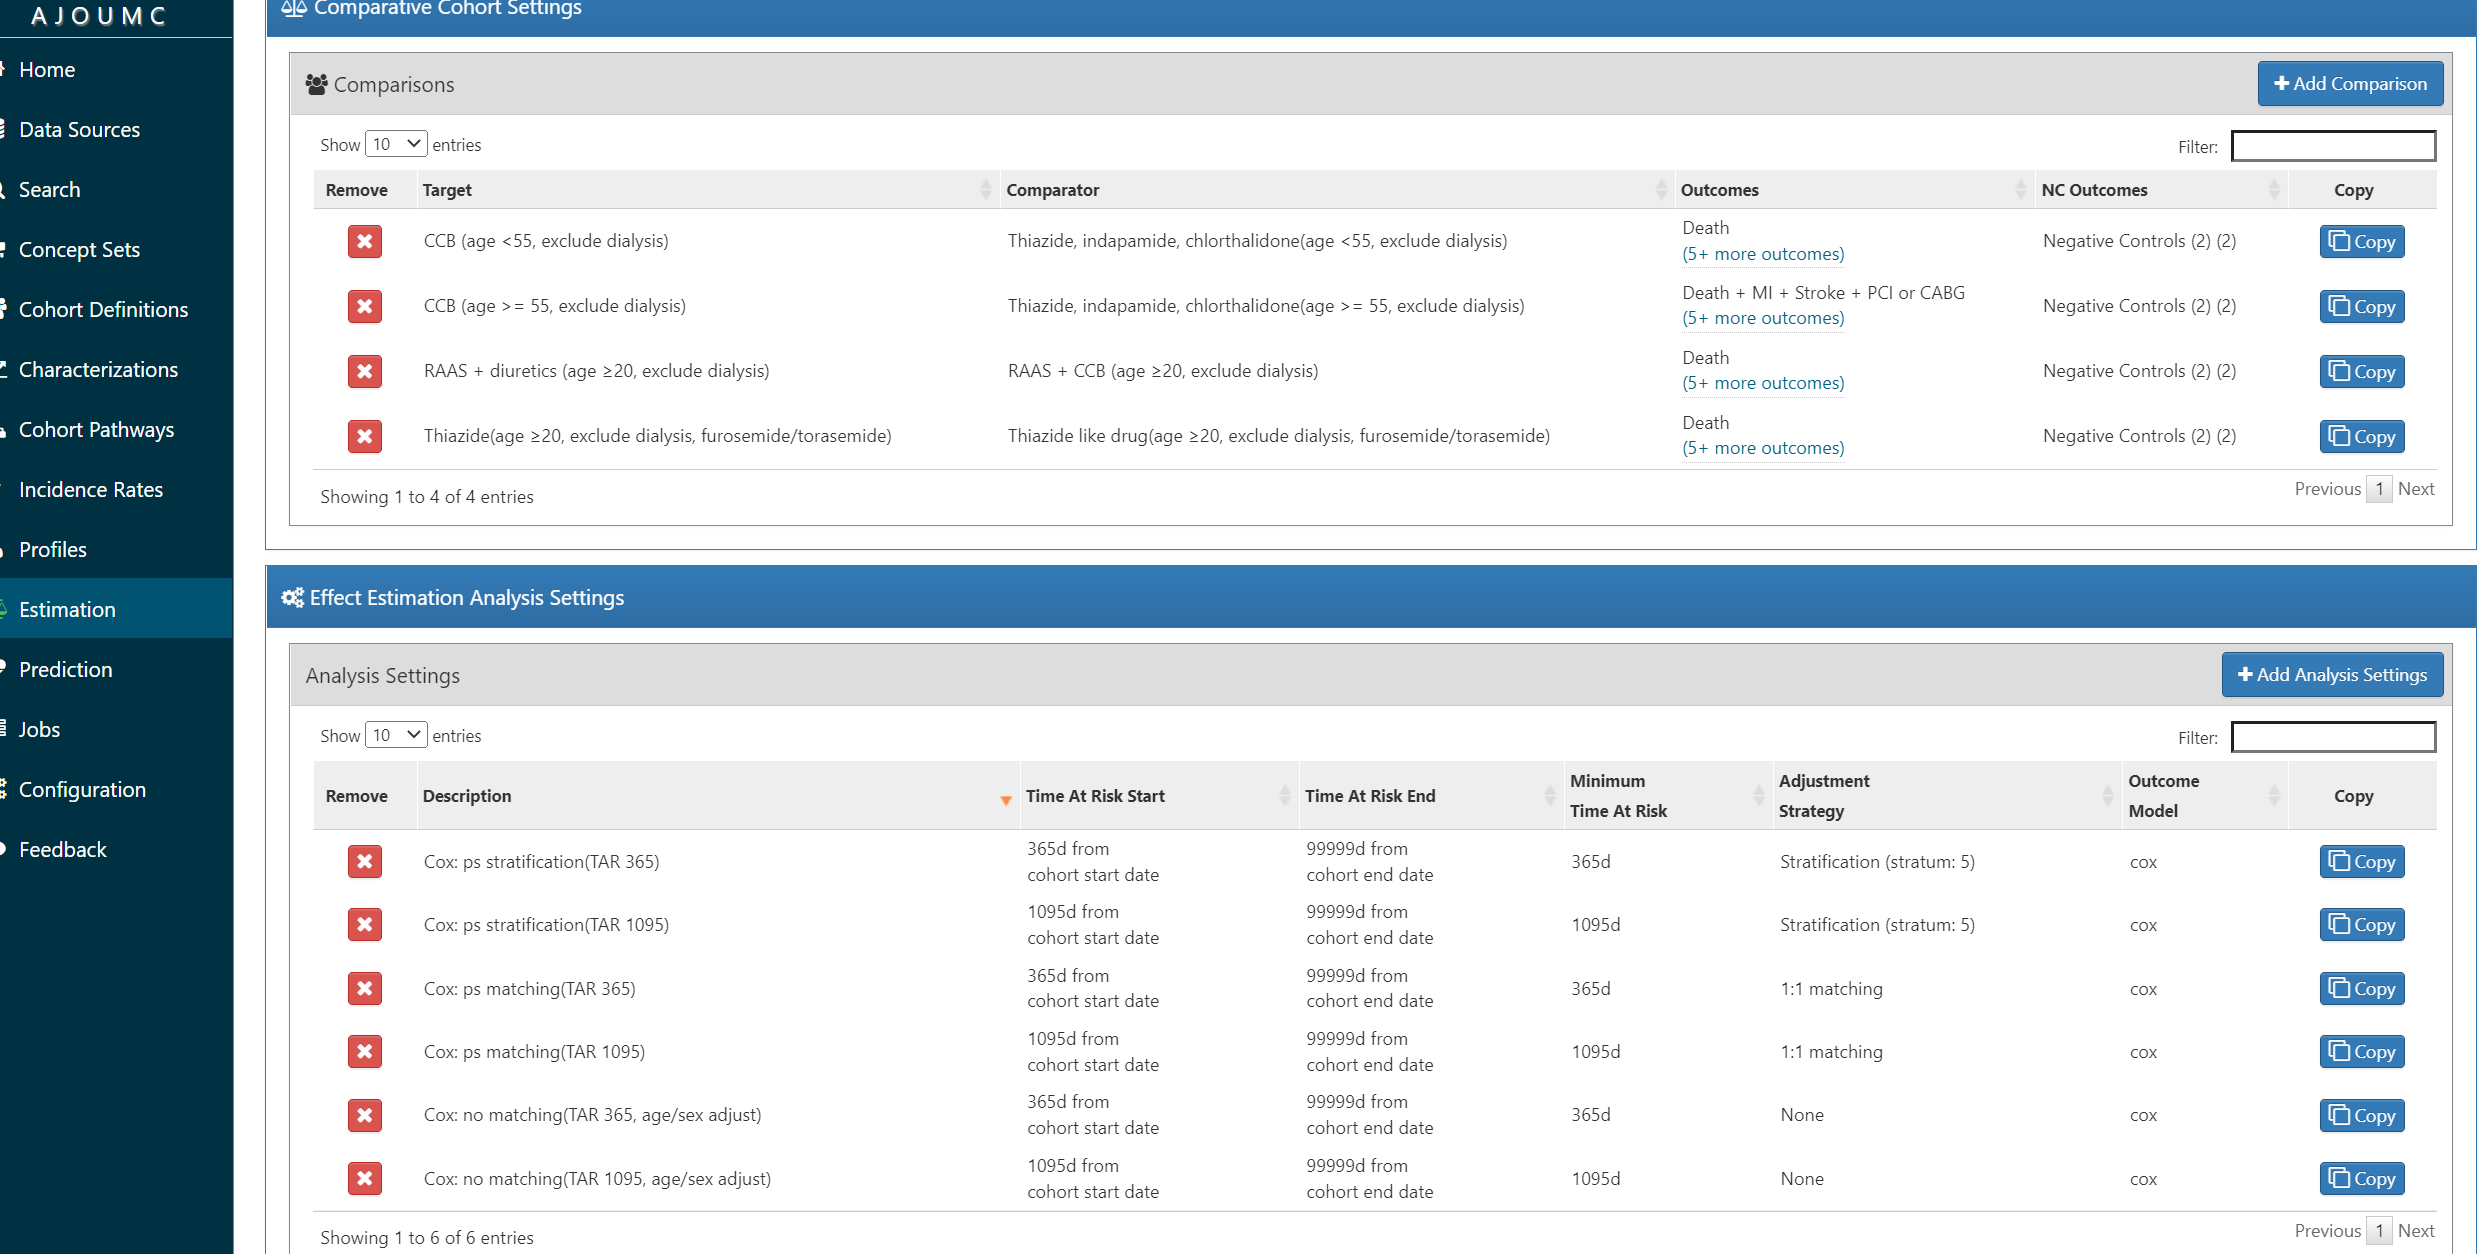The image size is (2482, 1254).
Task: Click the Add Analysis Settings button
Action: [x=2331, y=675]
